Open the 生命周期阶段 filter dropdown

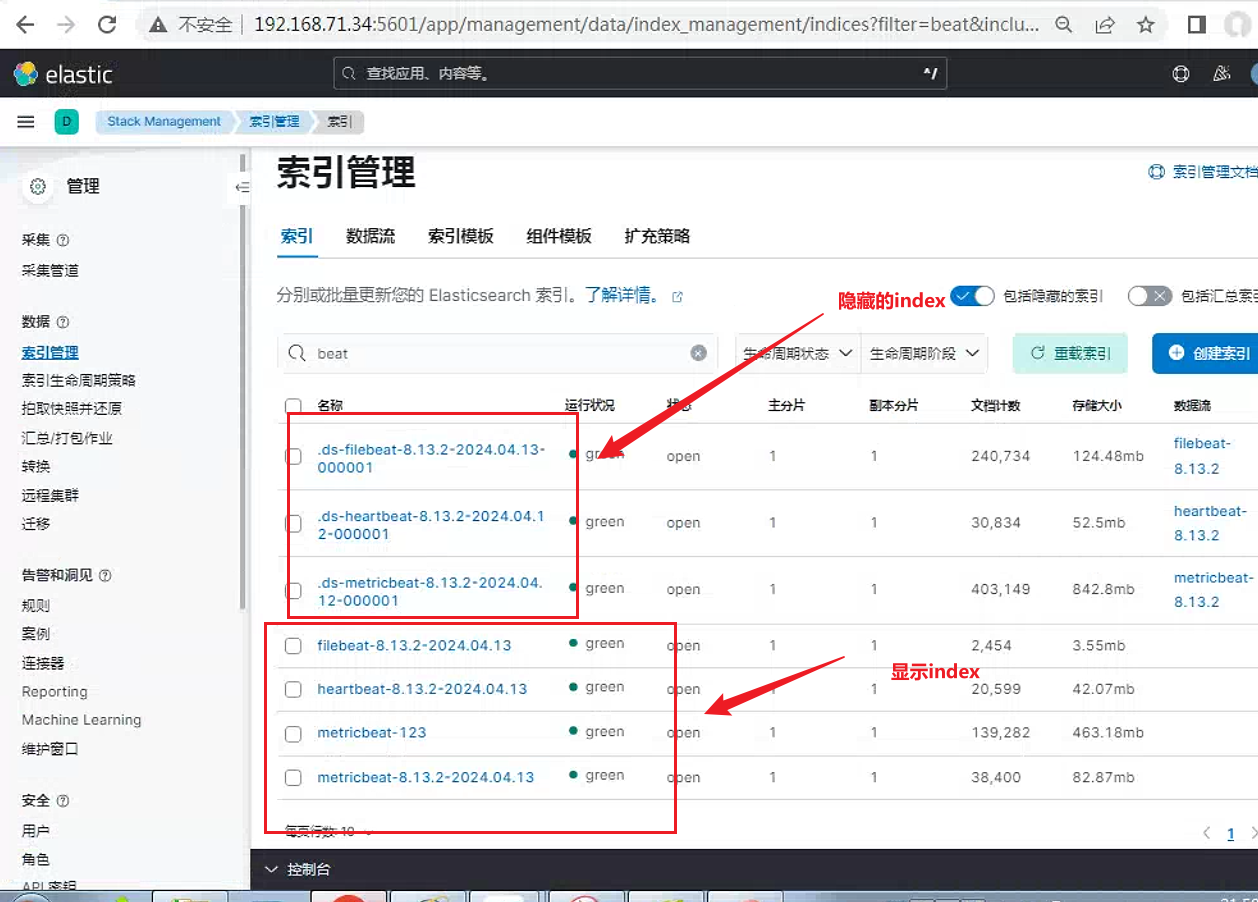(924, 353)
